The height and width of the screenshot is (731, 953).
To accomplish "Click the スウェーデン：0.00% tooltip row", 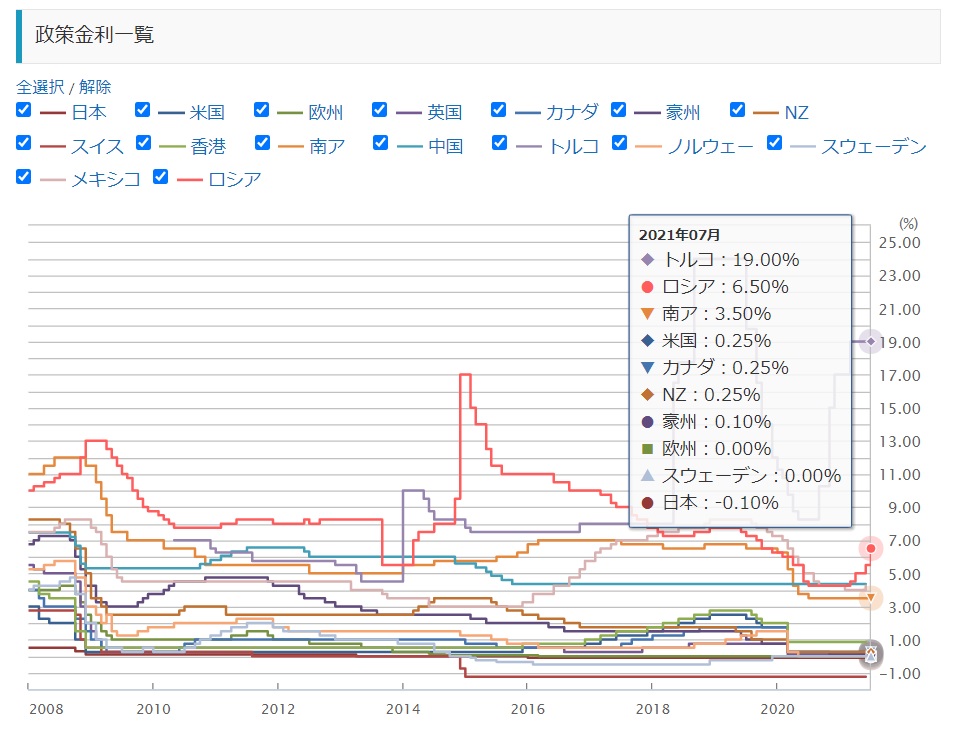I will (741, 476).
